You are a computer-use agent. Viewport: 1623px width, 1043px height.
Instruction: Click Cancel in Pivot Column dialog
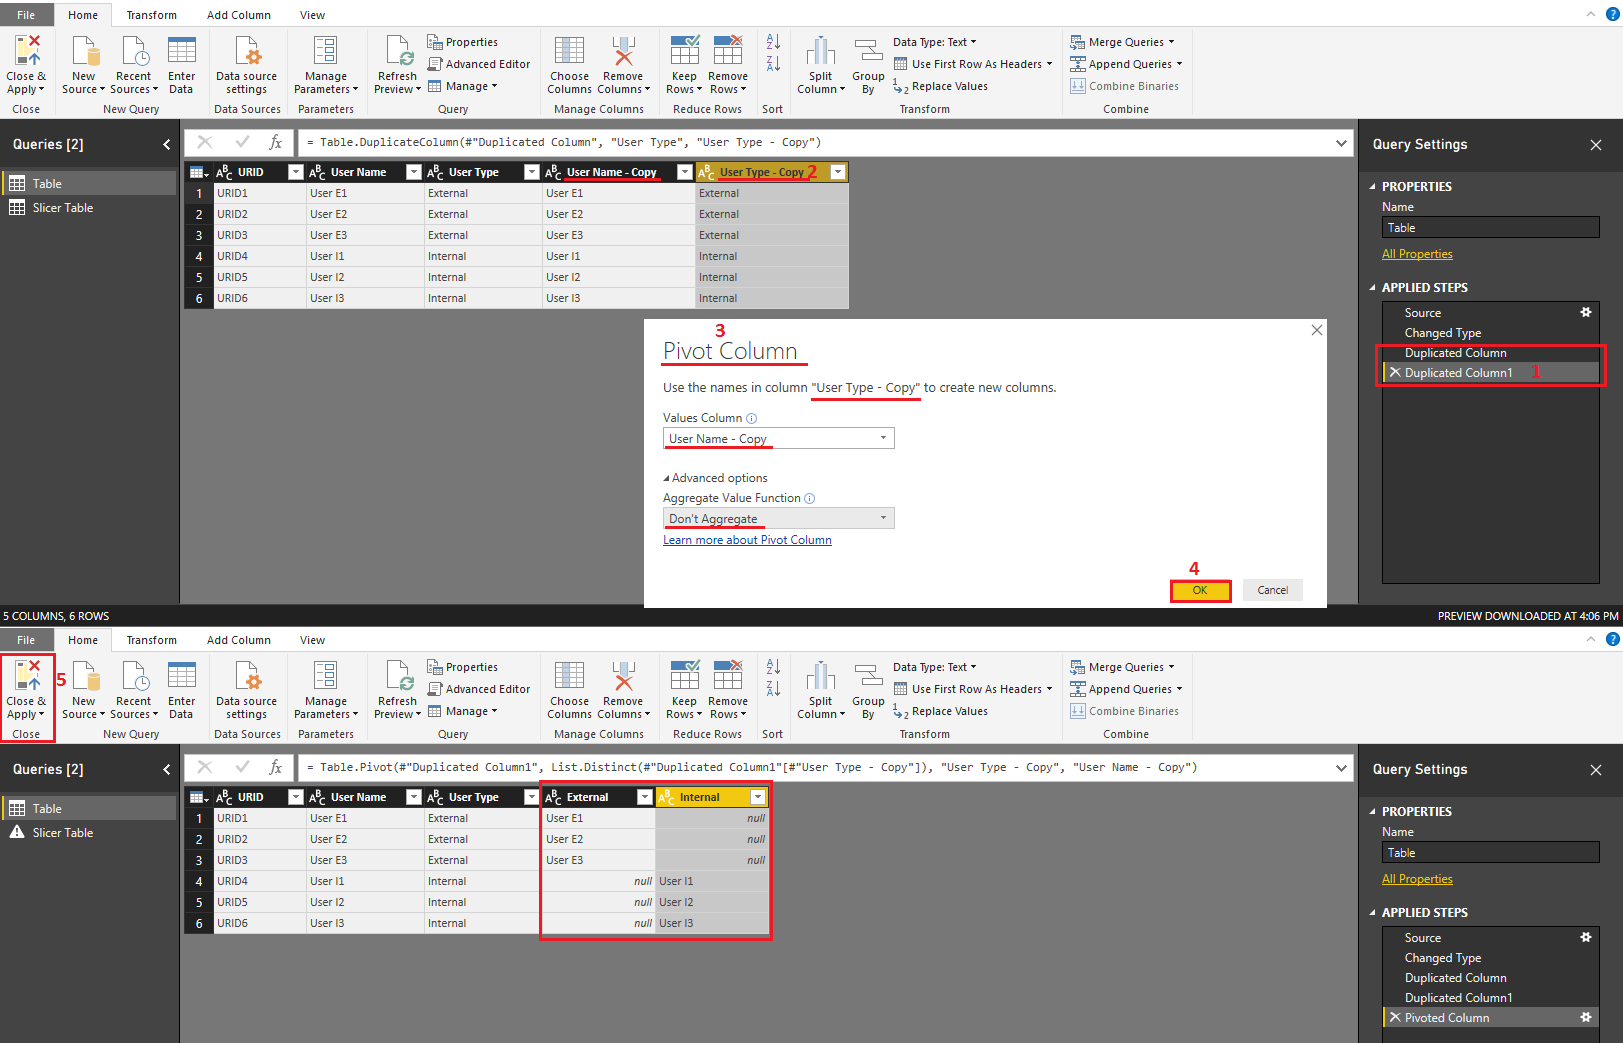(x=1272, y=590)
